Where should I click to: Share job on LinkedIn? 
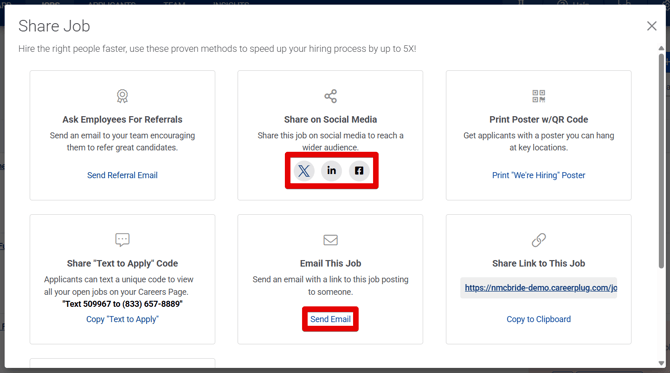coord(332,171)
